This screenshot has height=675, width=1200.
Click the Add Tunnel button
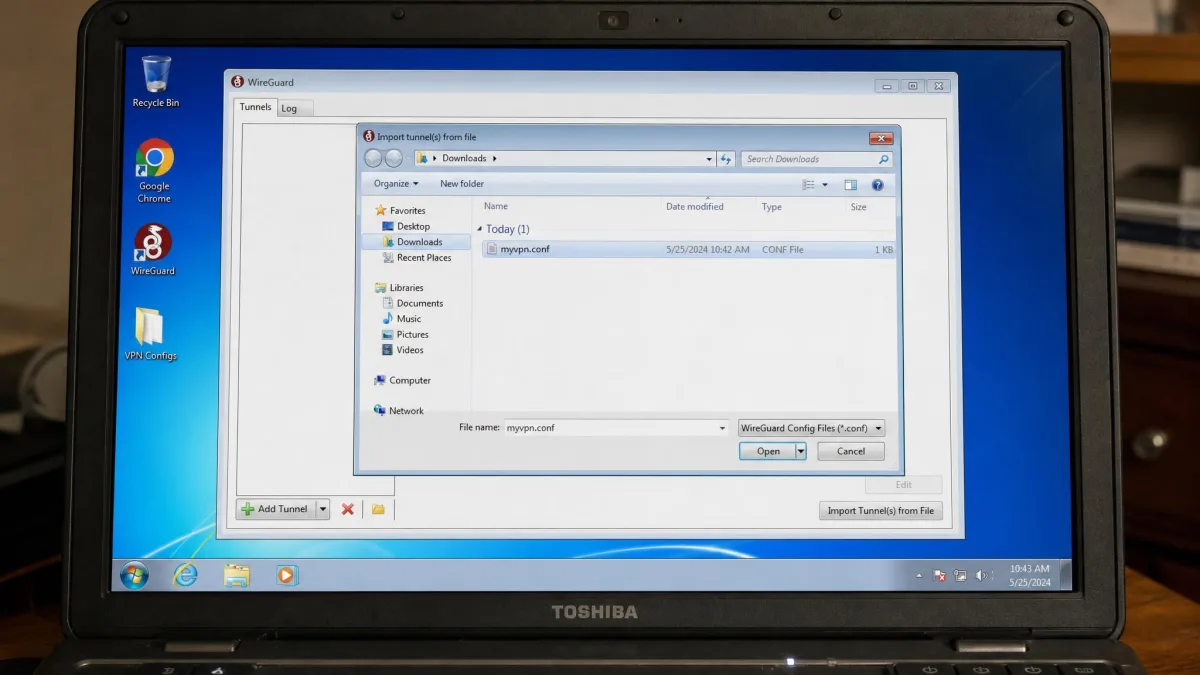click(276, 509)
